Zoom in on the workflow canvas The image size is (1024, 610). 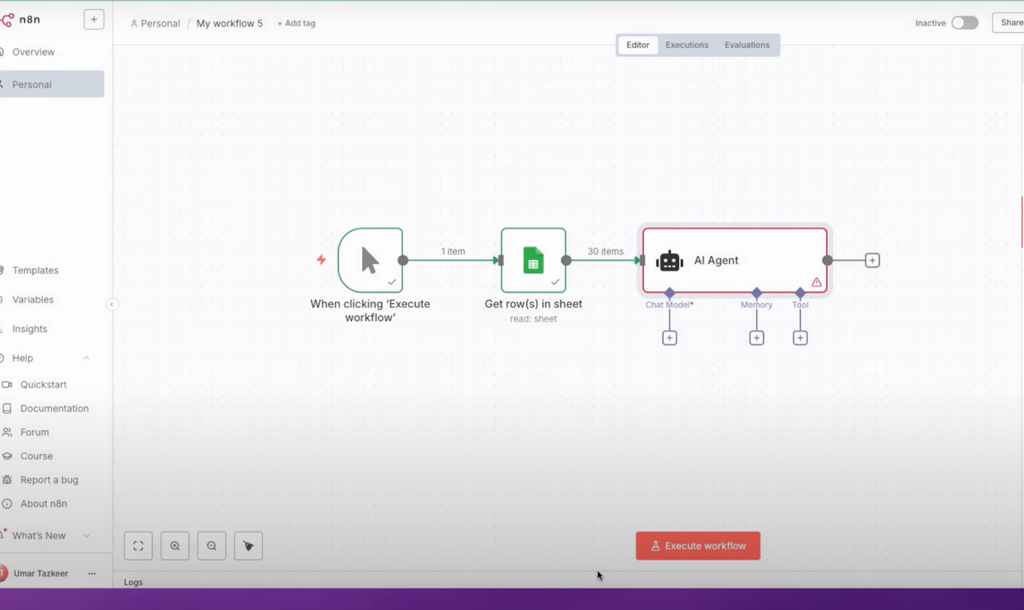(x=175, y=546)
